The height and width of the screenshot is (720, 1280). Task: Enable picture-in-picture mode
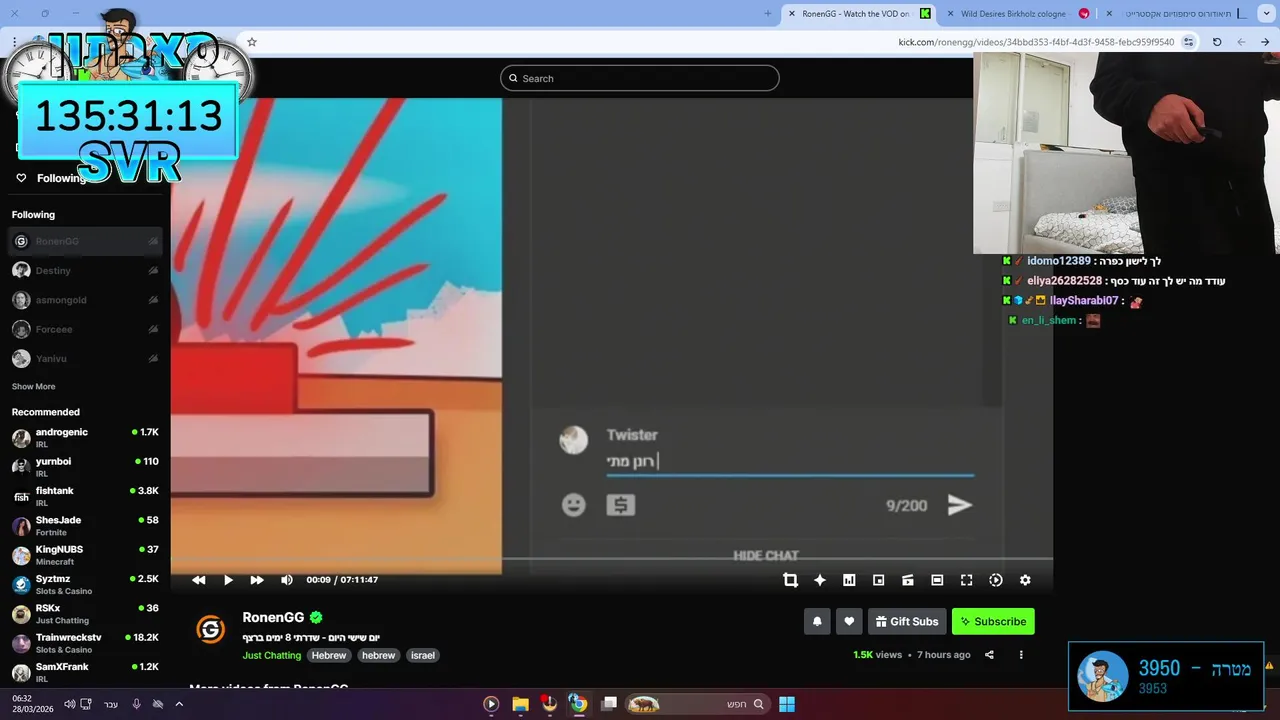pyautogui.click(x=878, y=580)
